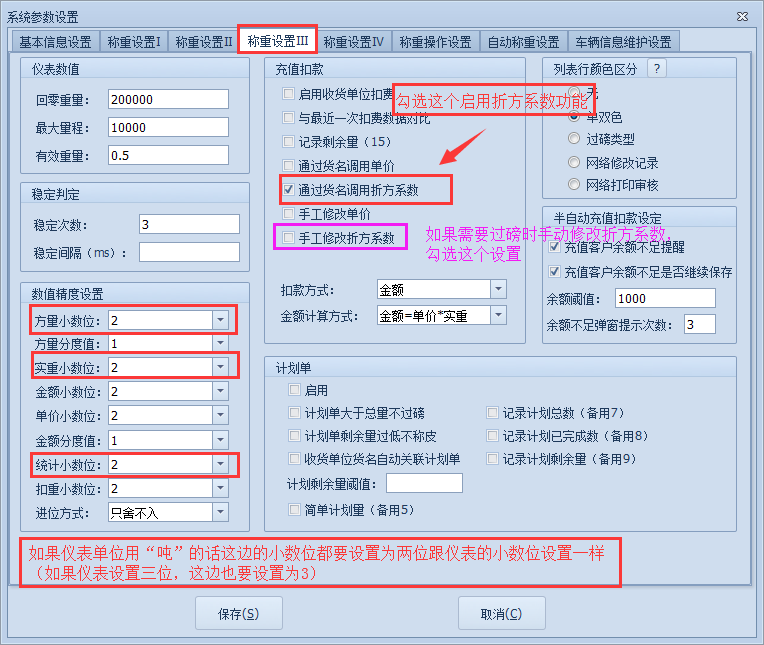Click 余额不足弹窗提示次数 field
This screenshot has width=764, height=645.
coord(700,324)
